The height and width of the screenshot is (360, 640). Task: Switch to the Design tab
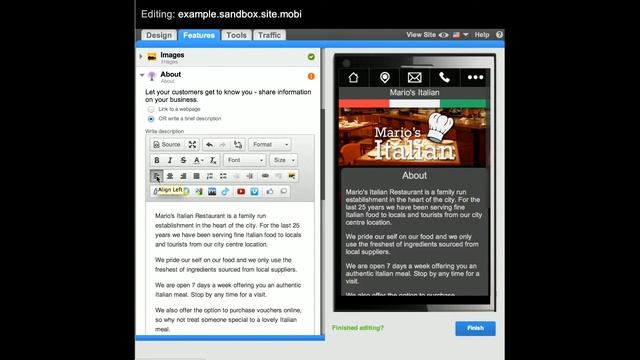[159, 35]
